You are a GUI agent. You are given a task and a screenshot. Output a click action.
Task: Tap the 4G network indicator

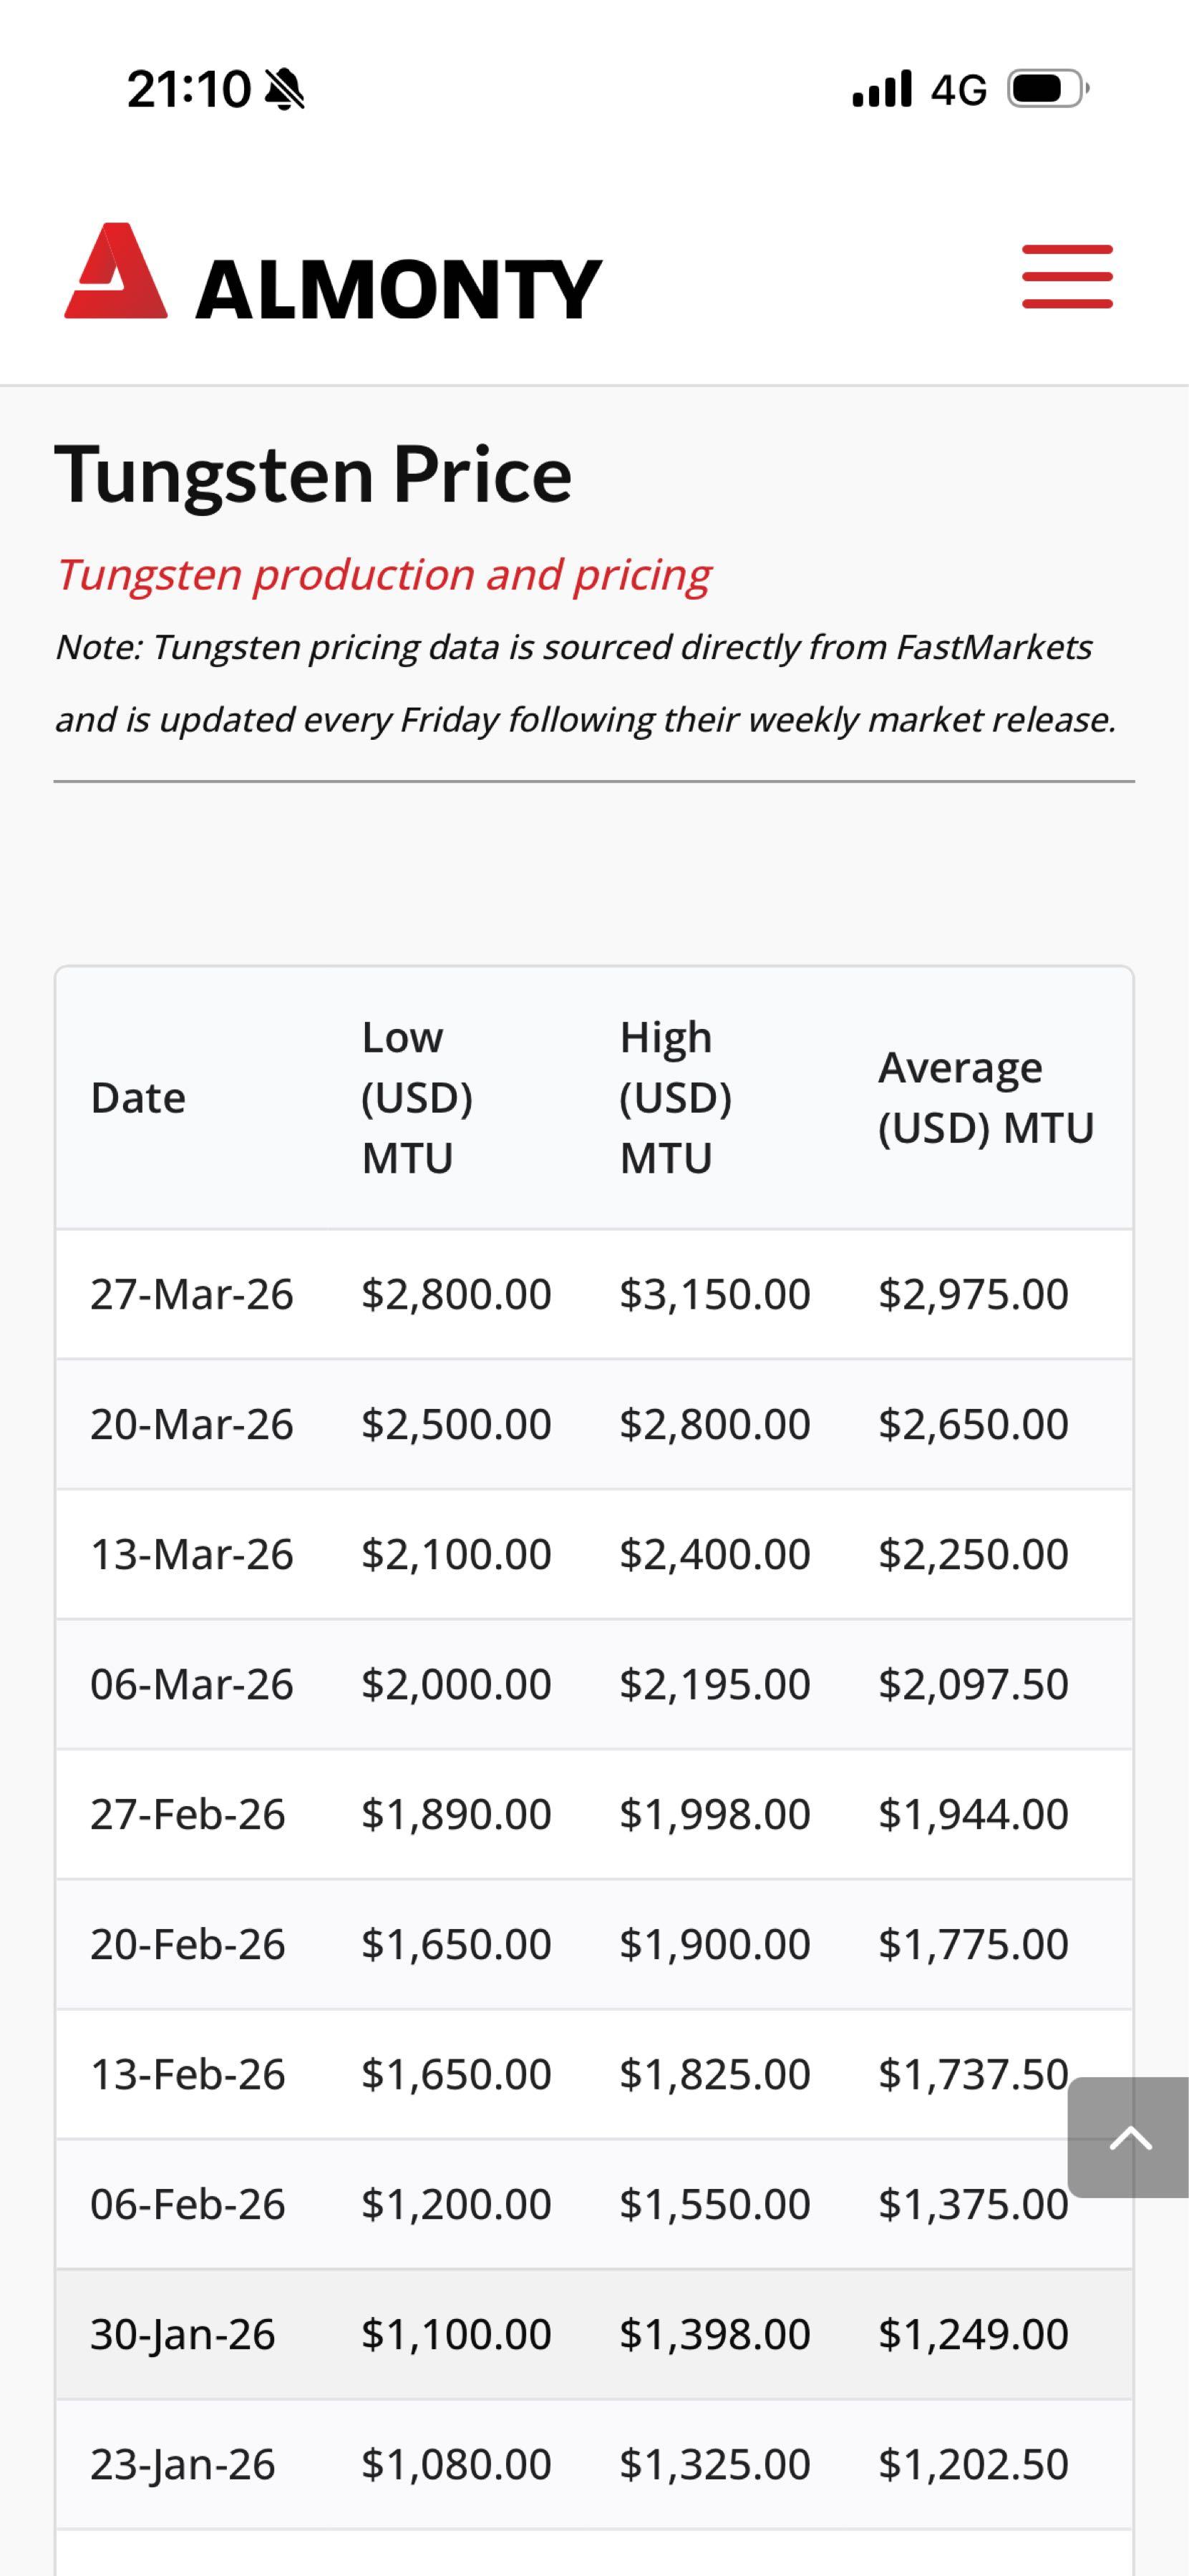coord(958,90)
